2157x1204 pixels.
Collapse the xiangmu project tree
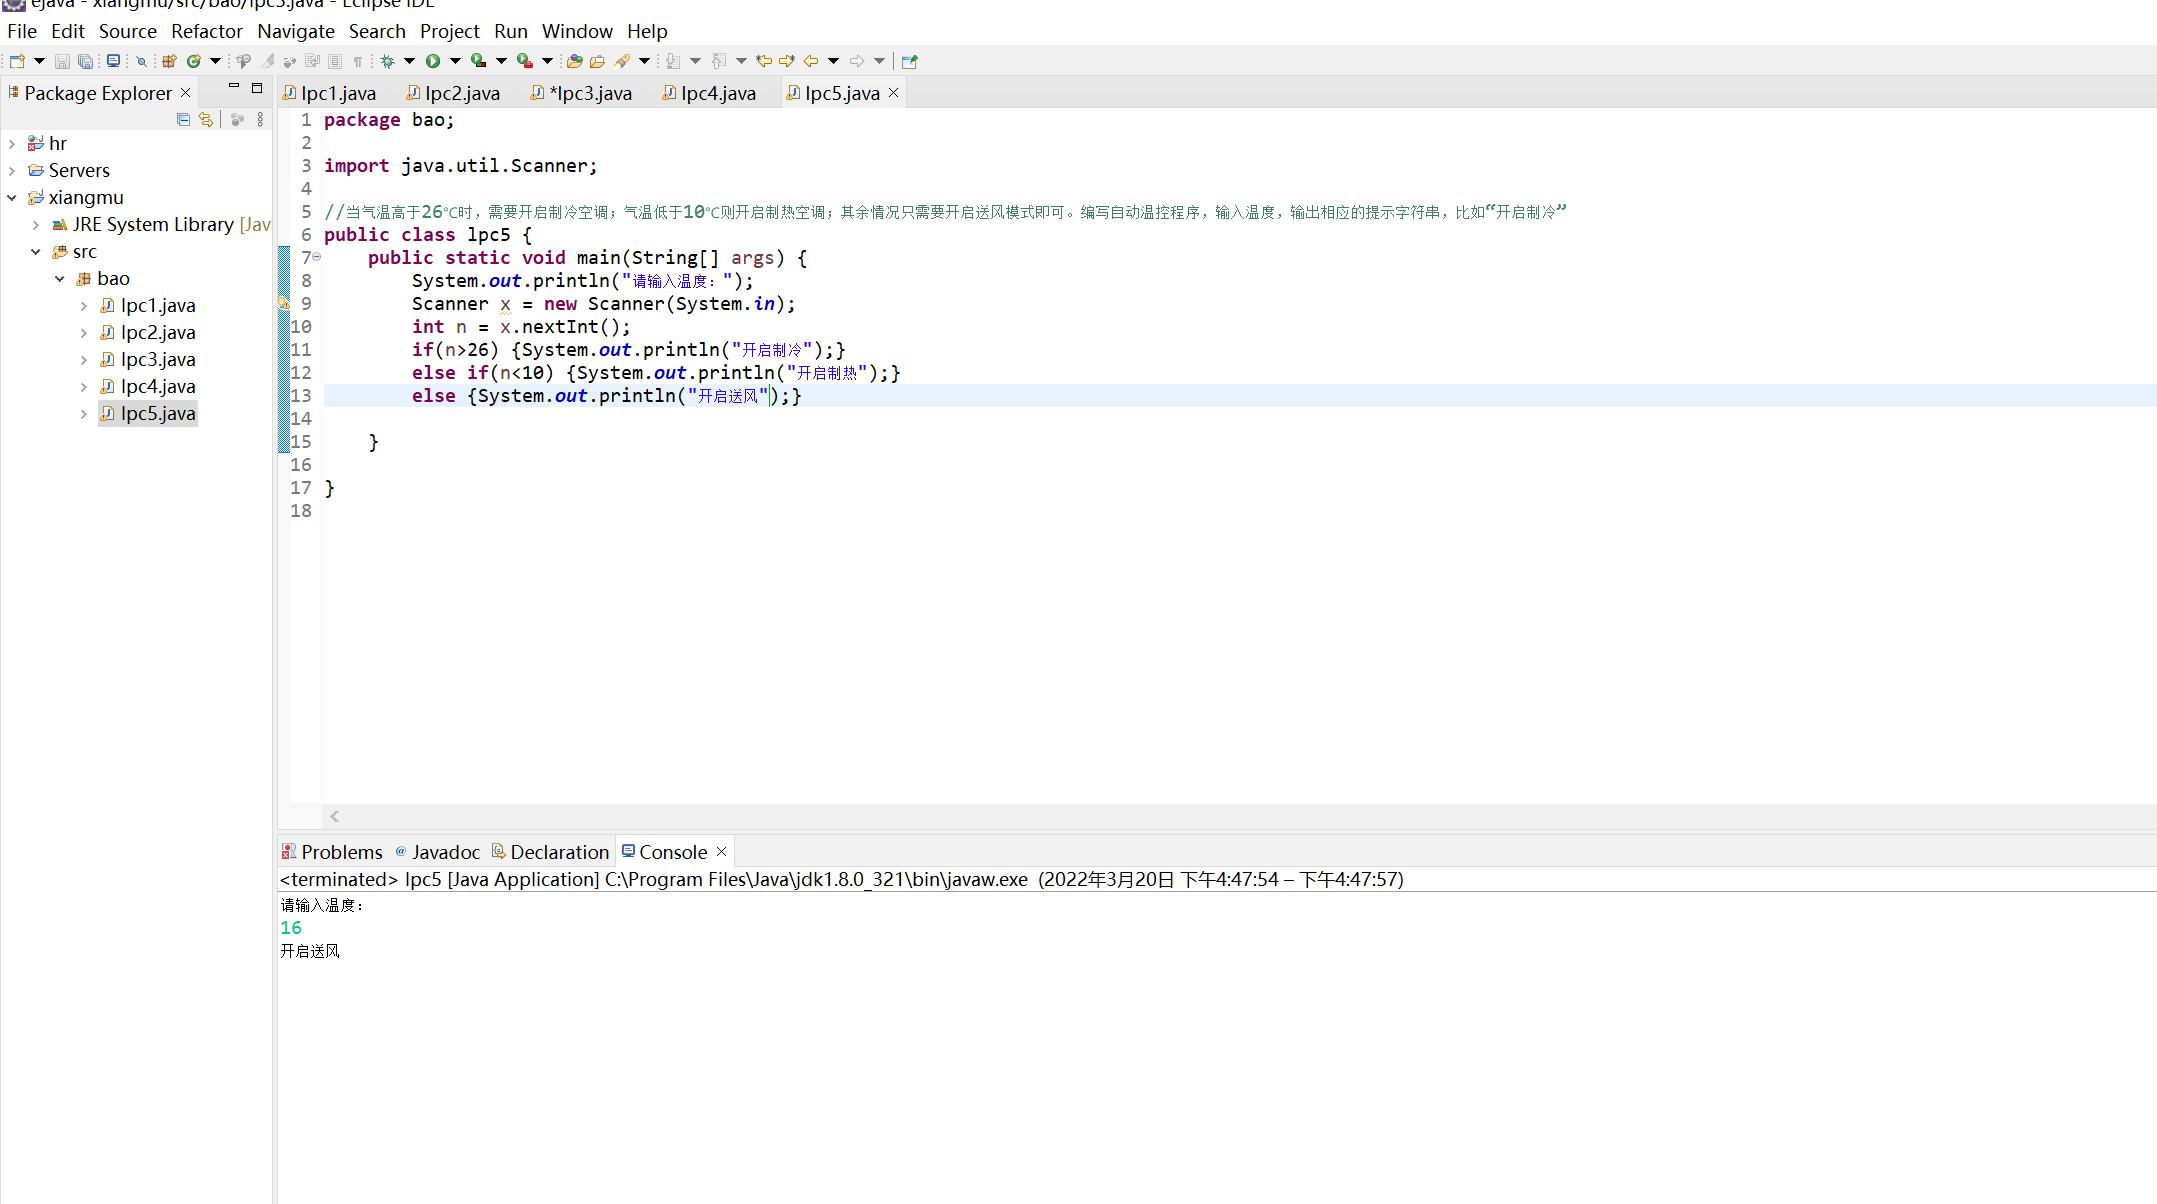[12, 198]
